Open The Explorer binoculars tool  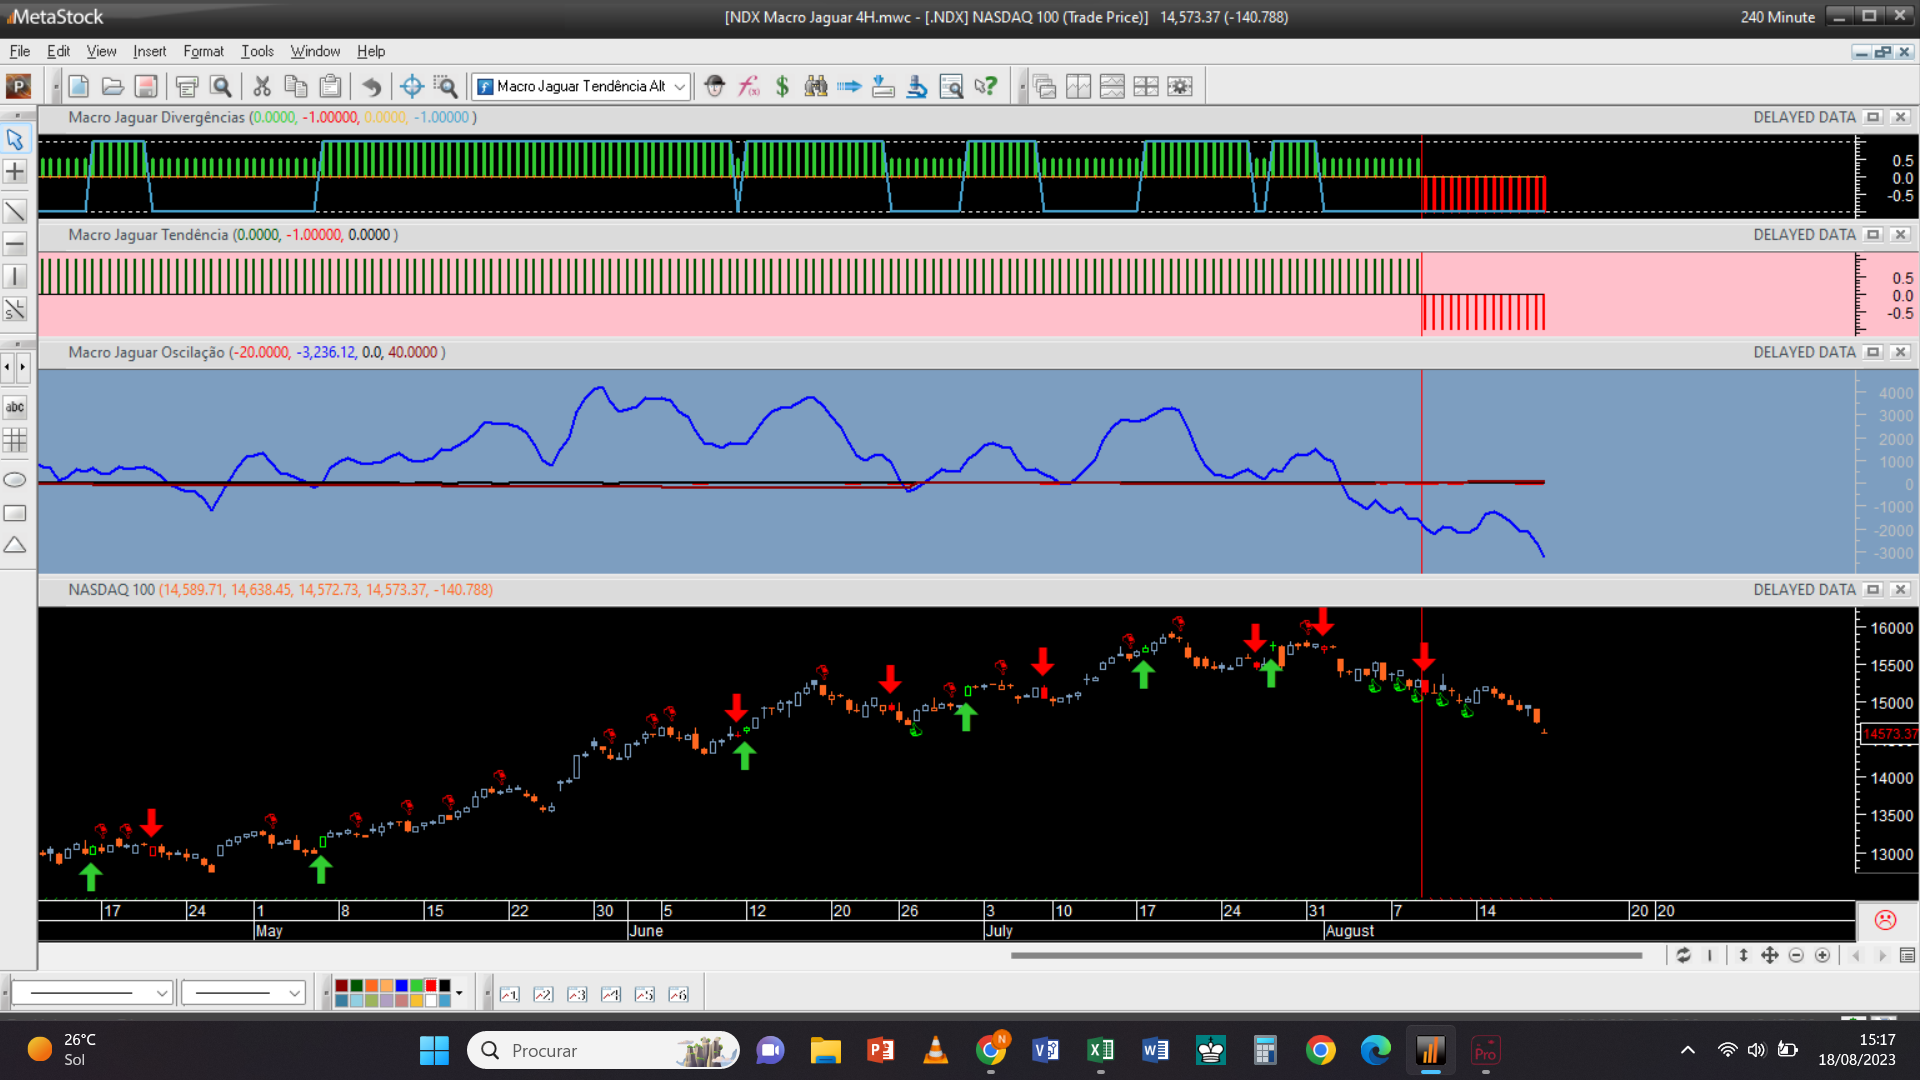click(x=816, y=87)
